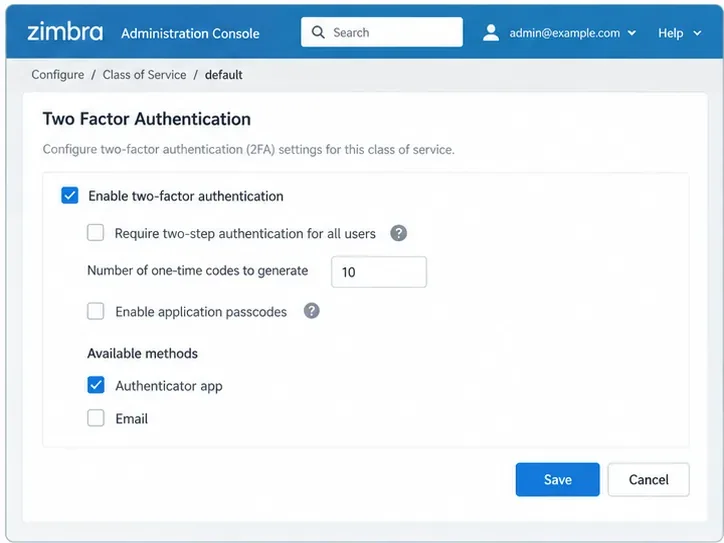
Task: Open help for application passcodes
Action: [312, 311]
